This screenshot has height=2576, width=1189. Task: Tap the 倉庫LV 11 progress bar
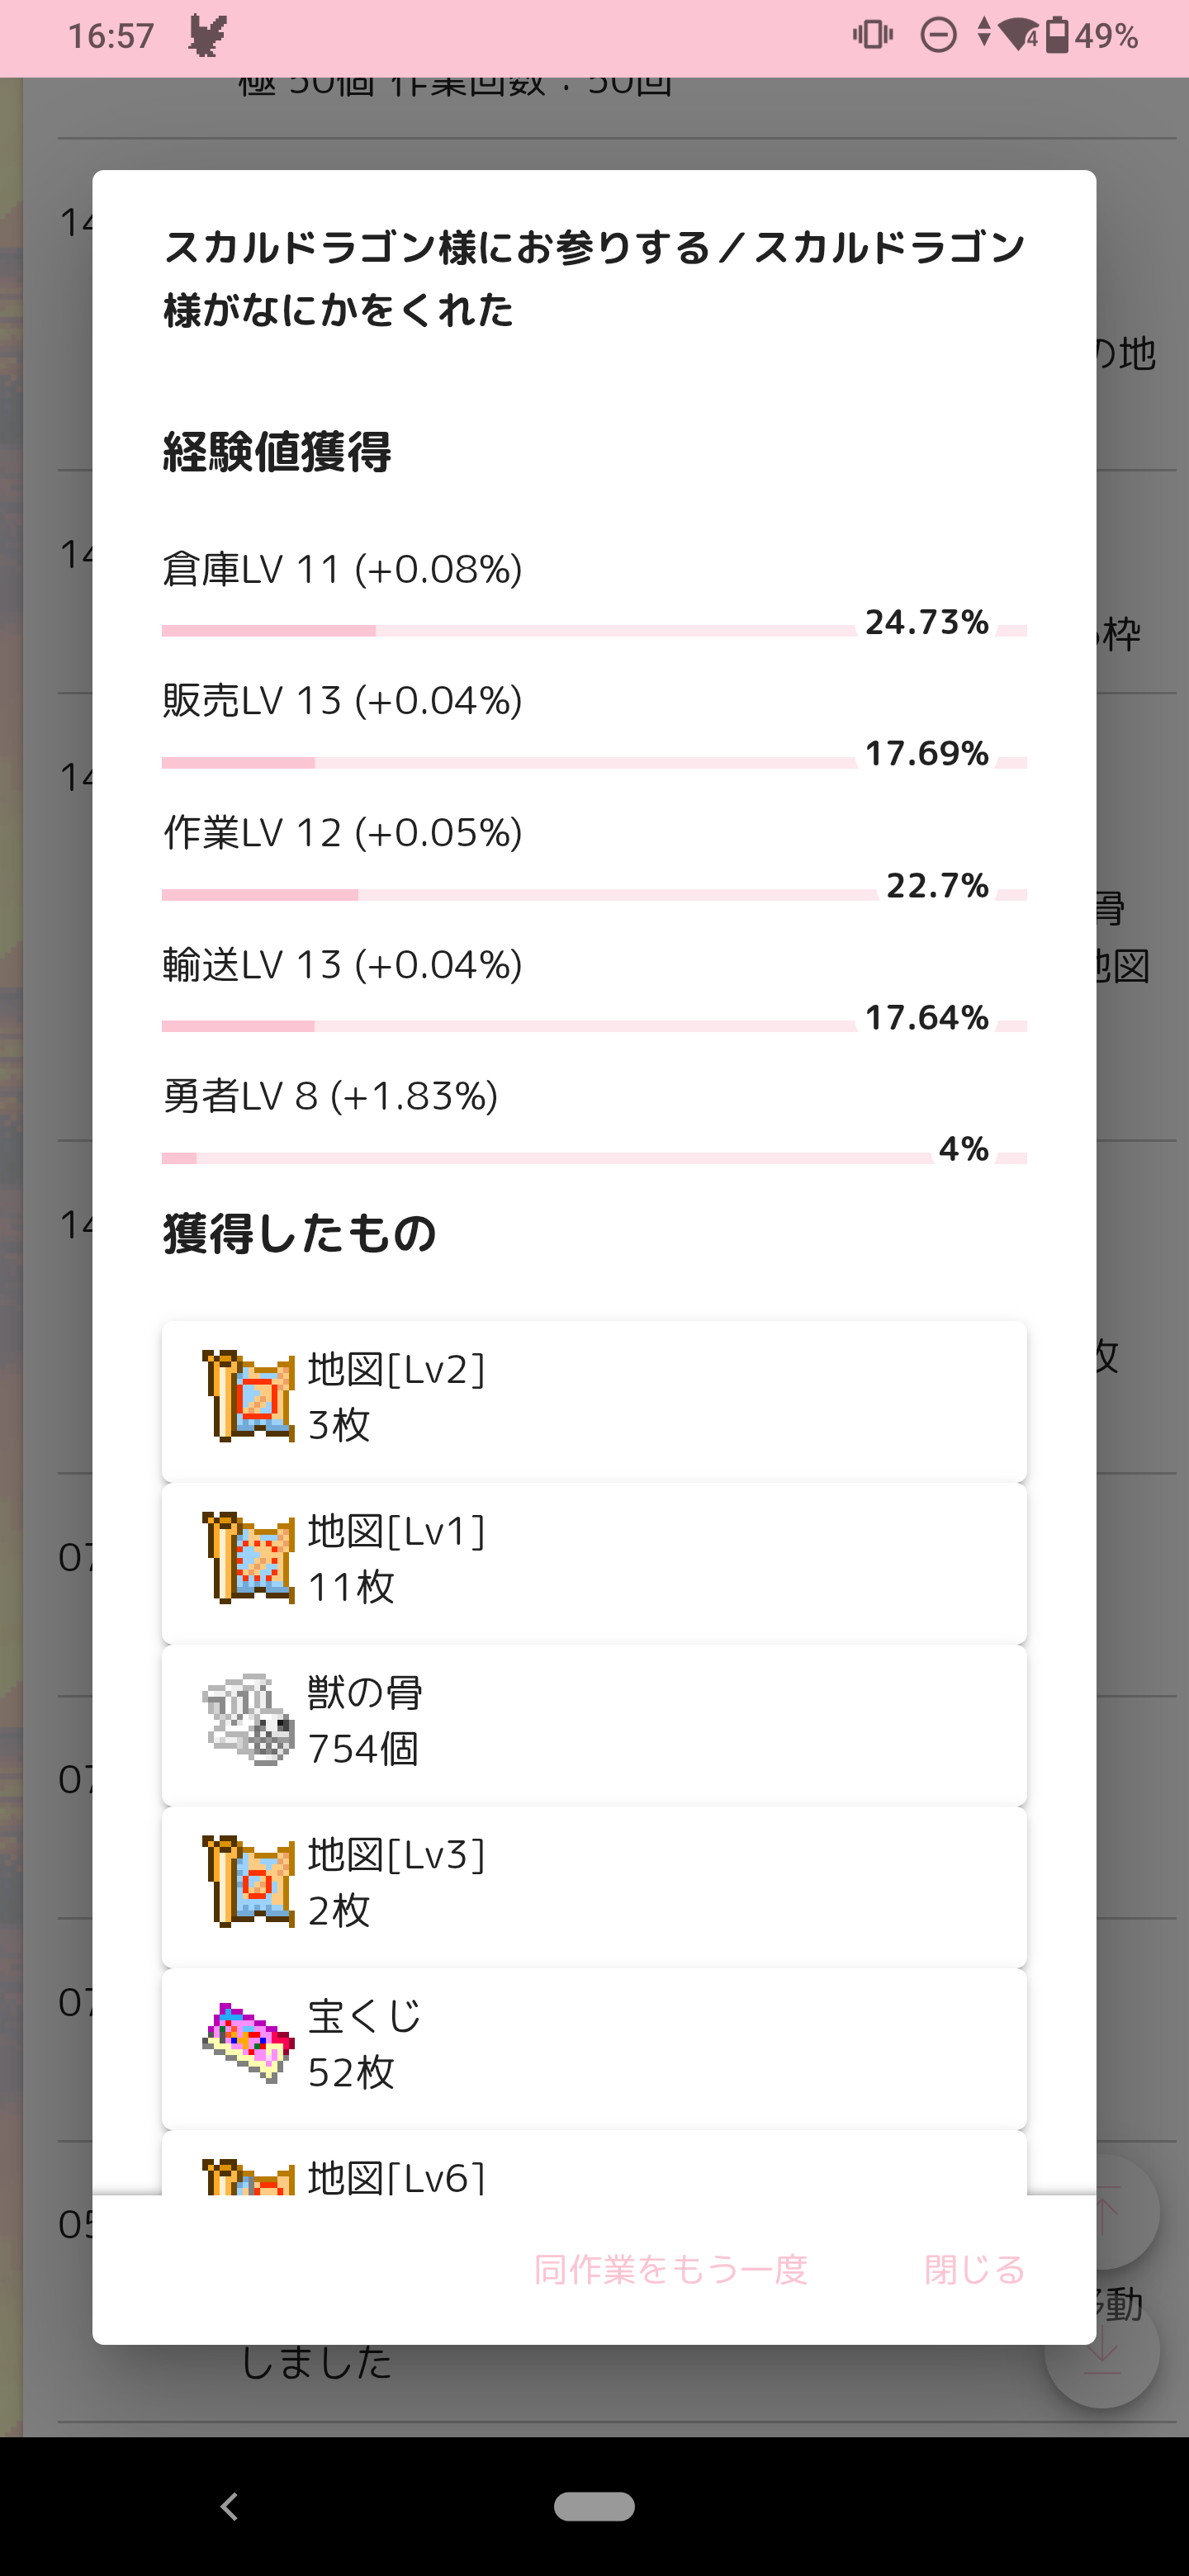tap(508, 631)
